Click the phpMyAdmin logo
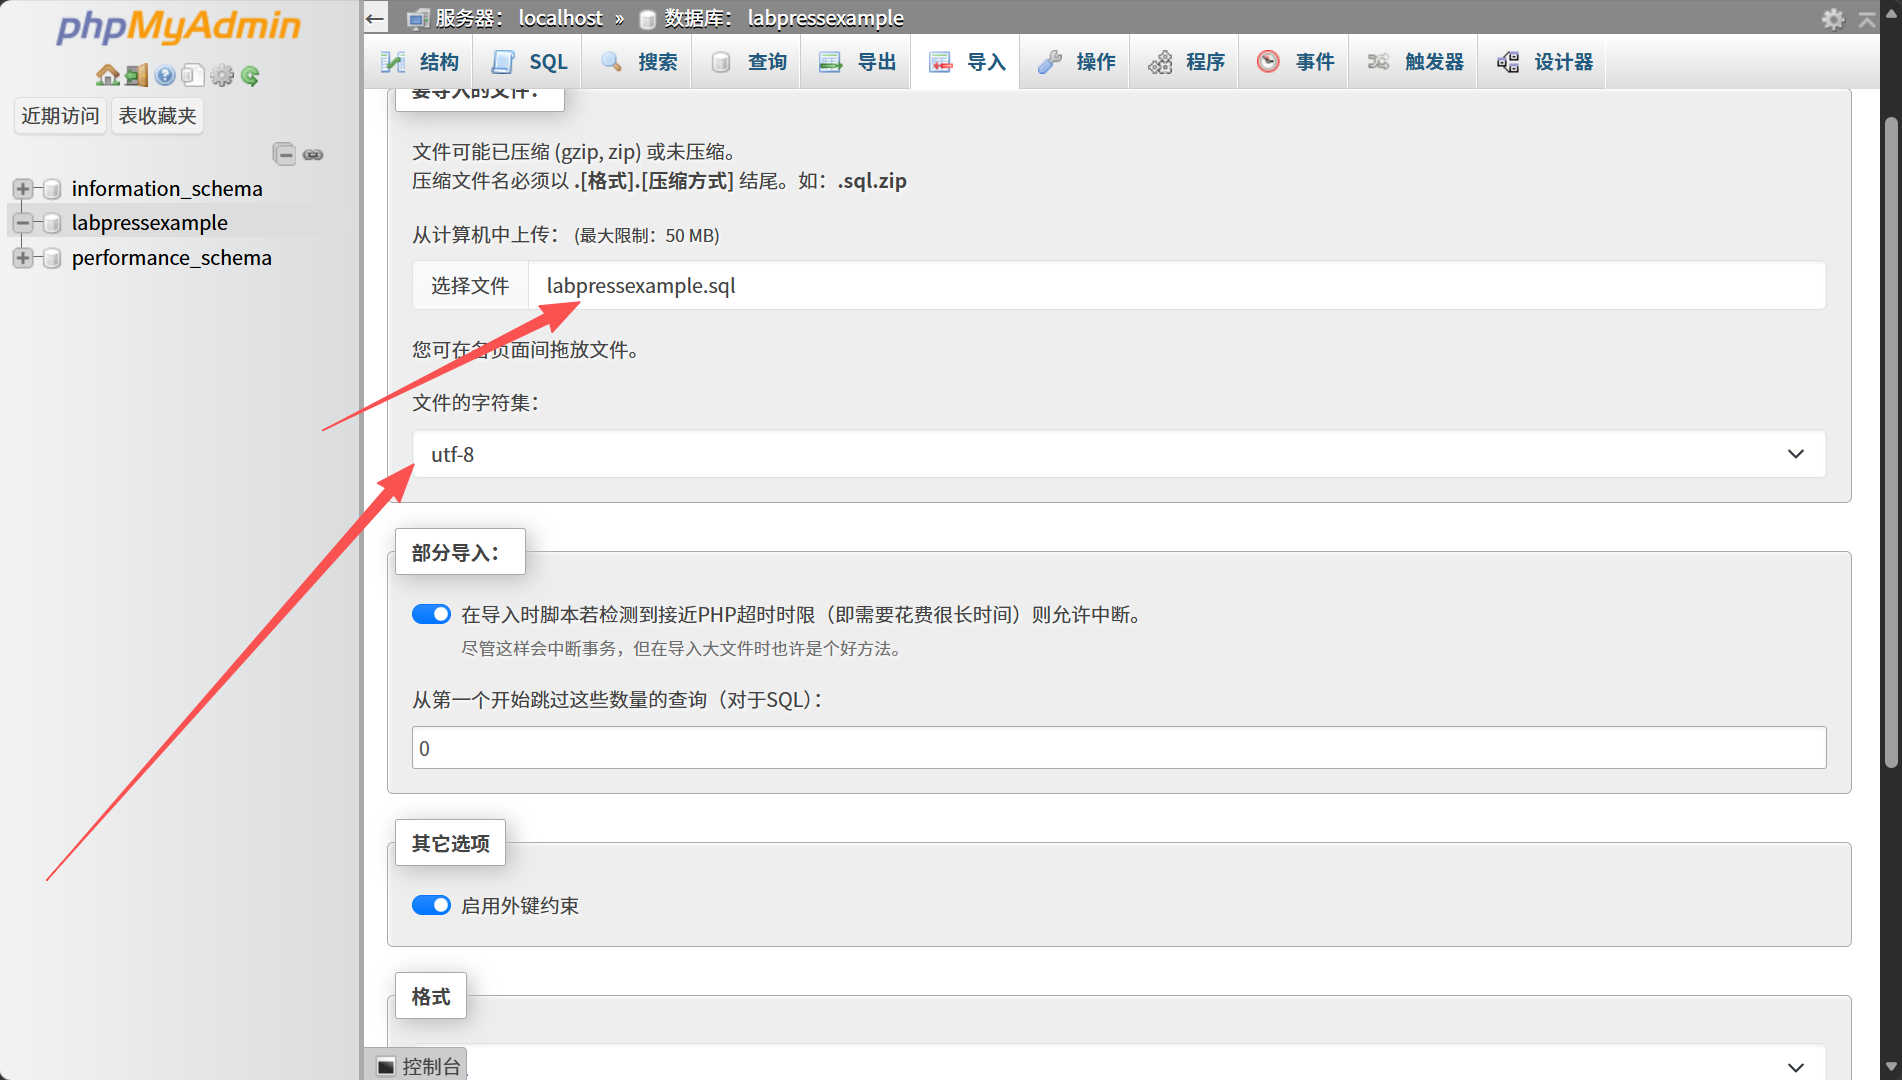This screenshot has width=1902, height=1080. 178,26
